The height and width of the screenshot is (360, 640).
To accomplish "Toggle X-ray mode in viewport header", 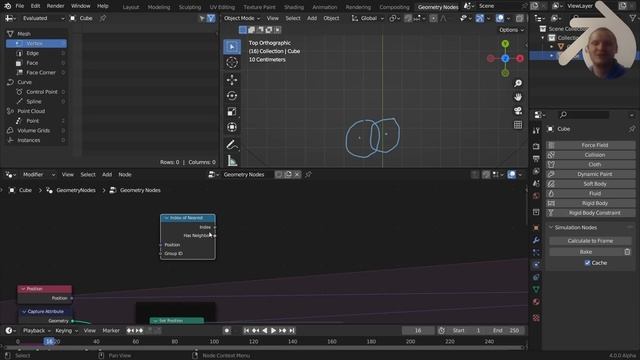I will (x=520, y=18).
